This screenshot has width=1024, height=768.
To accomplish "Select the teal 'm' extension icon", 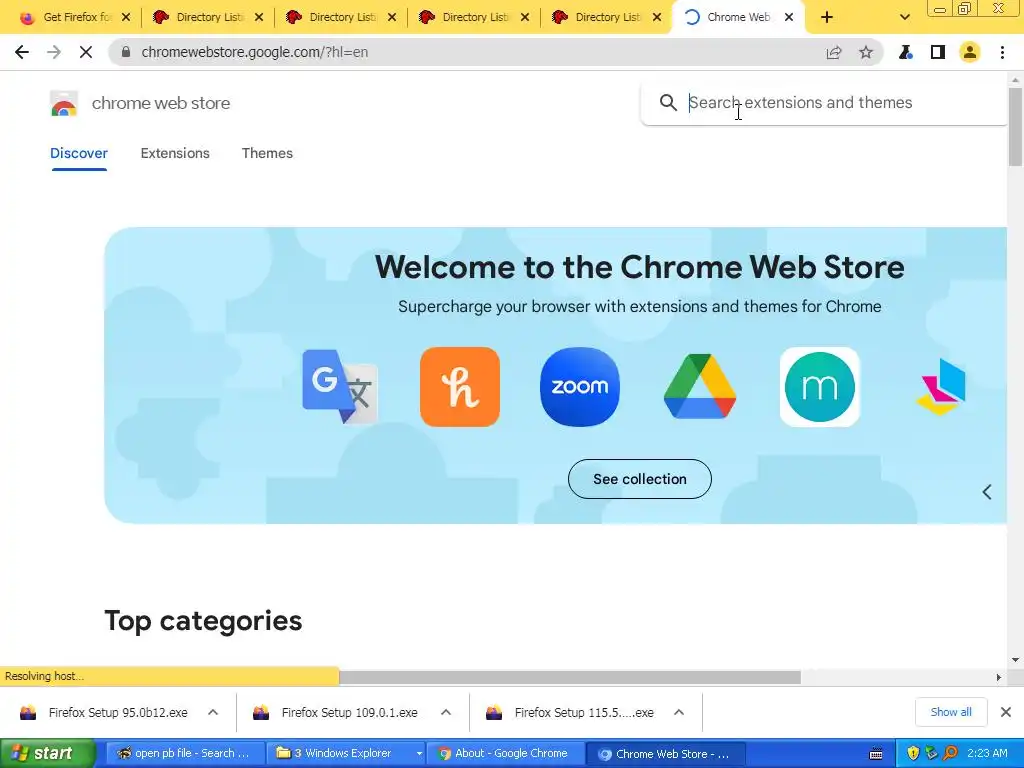I will (x=820, y=387).
